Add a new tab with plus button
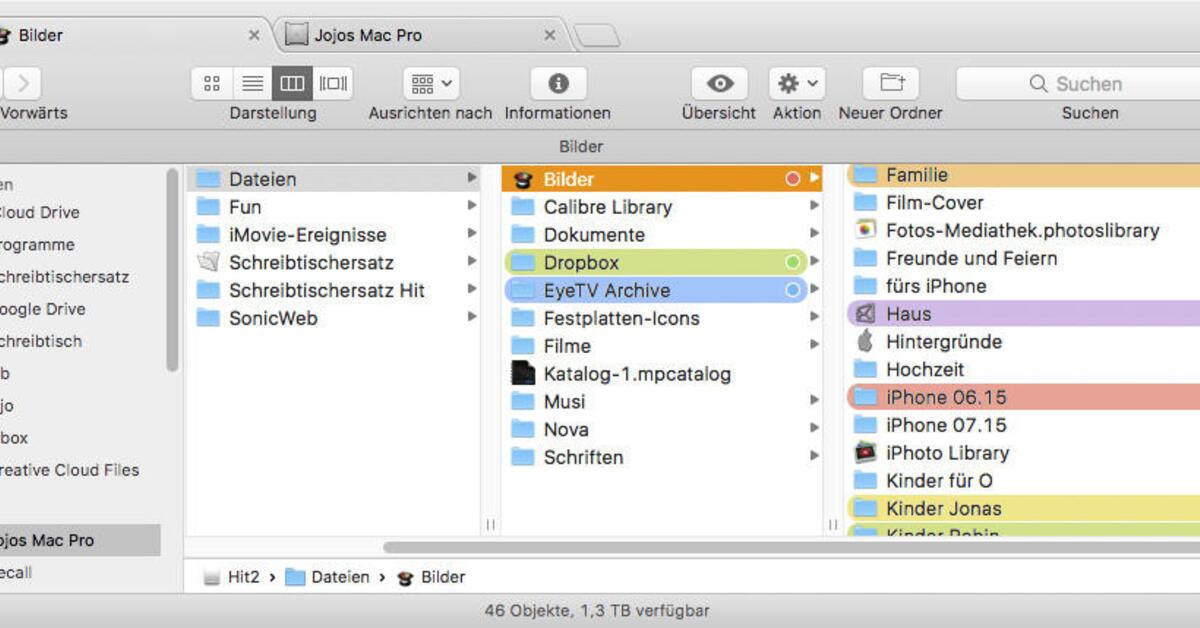The width and height of the screenshot is (1200, 628). (x=598, y=37)
